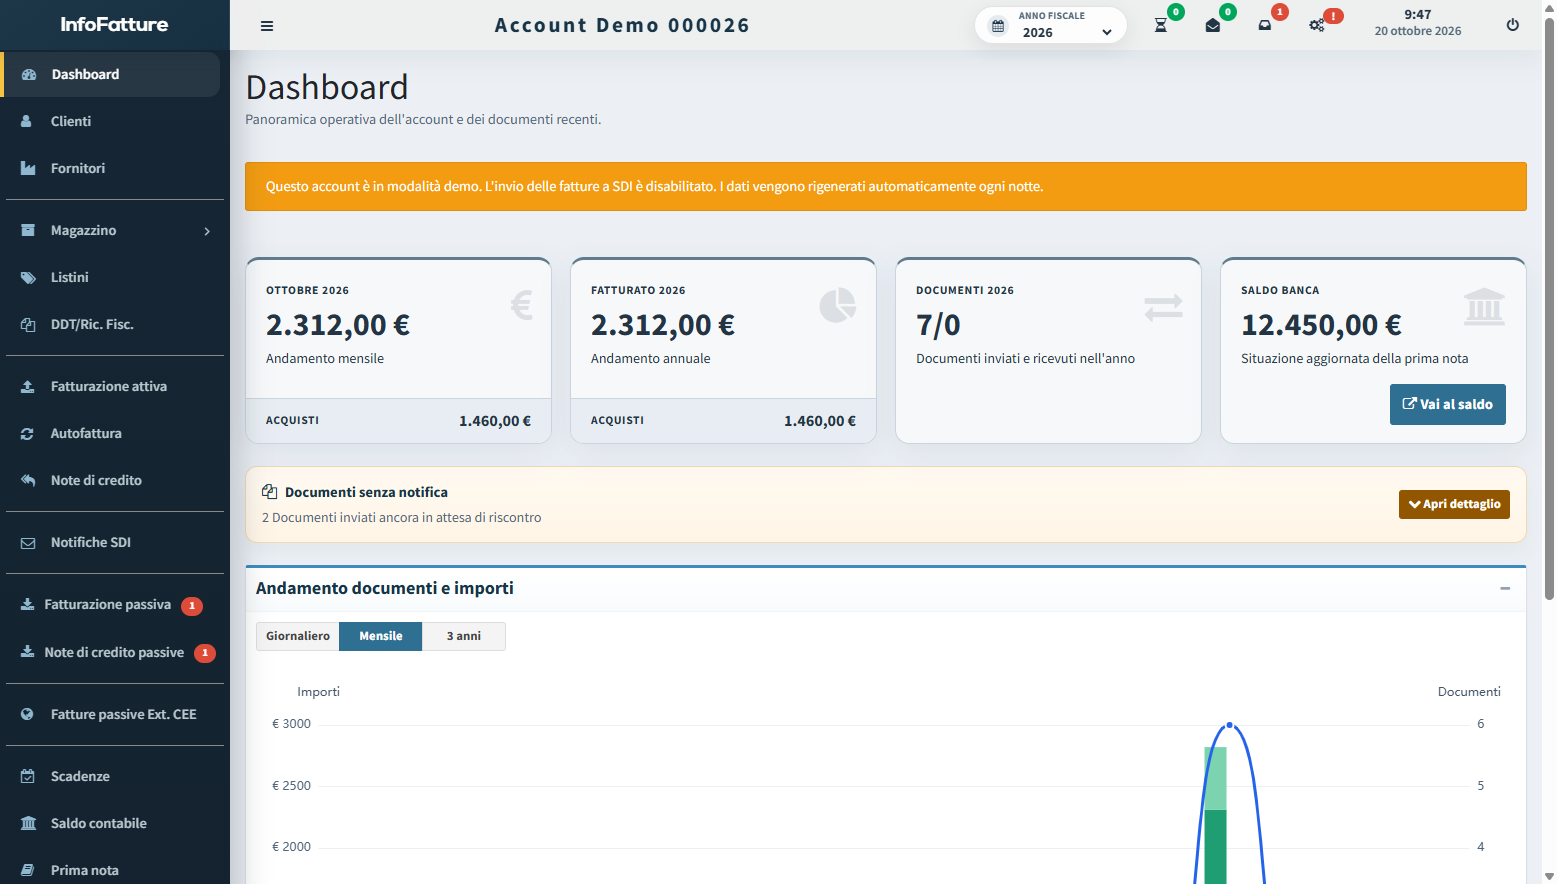Switch chart to 3 anni view

464,636
